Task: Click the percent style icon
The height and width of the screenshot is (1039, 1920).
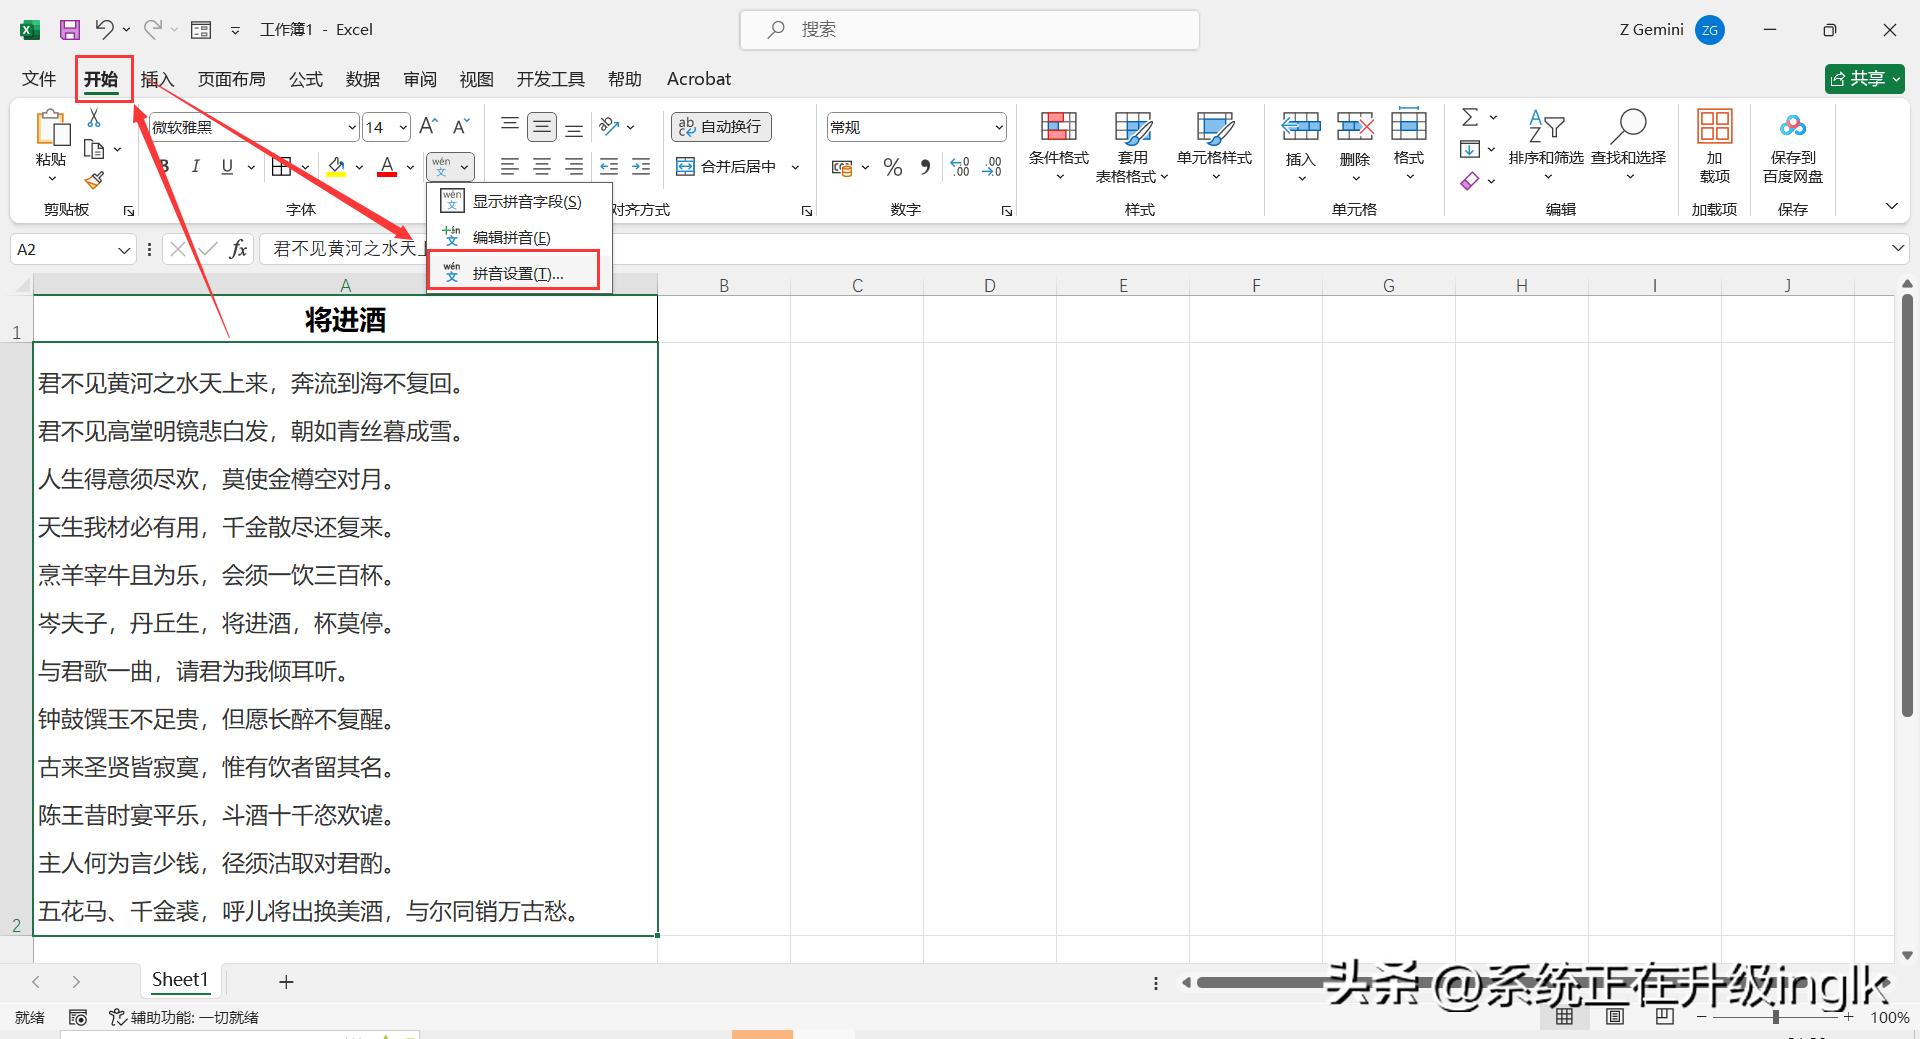Action: pos(893,167)
